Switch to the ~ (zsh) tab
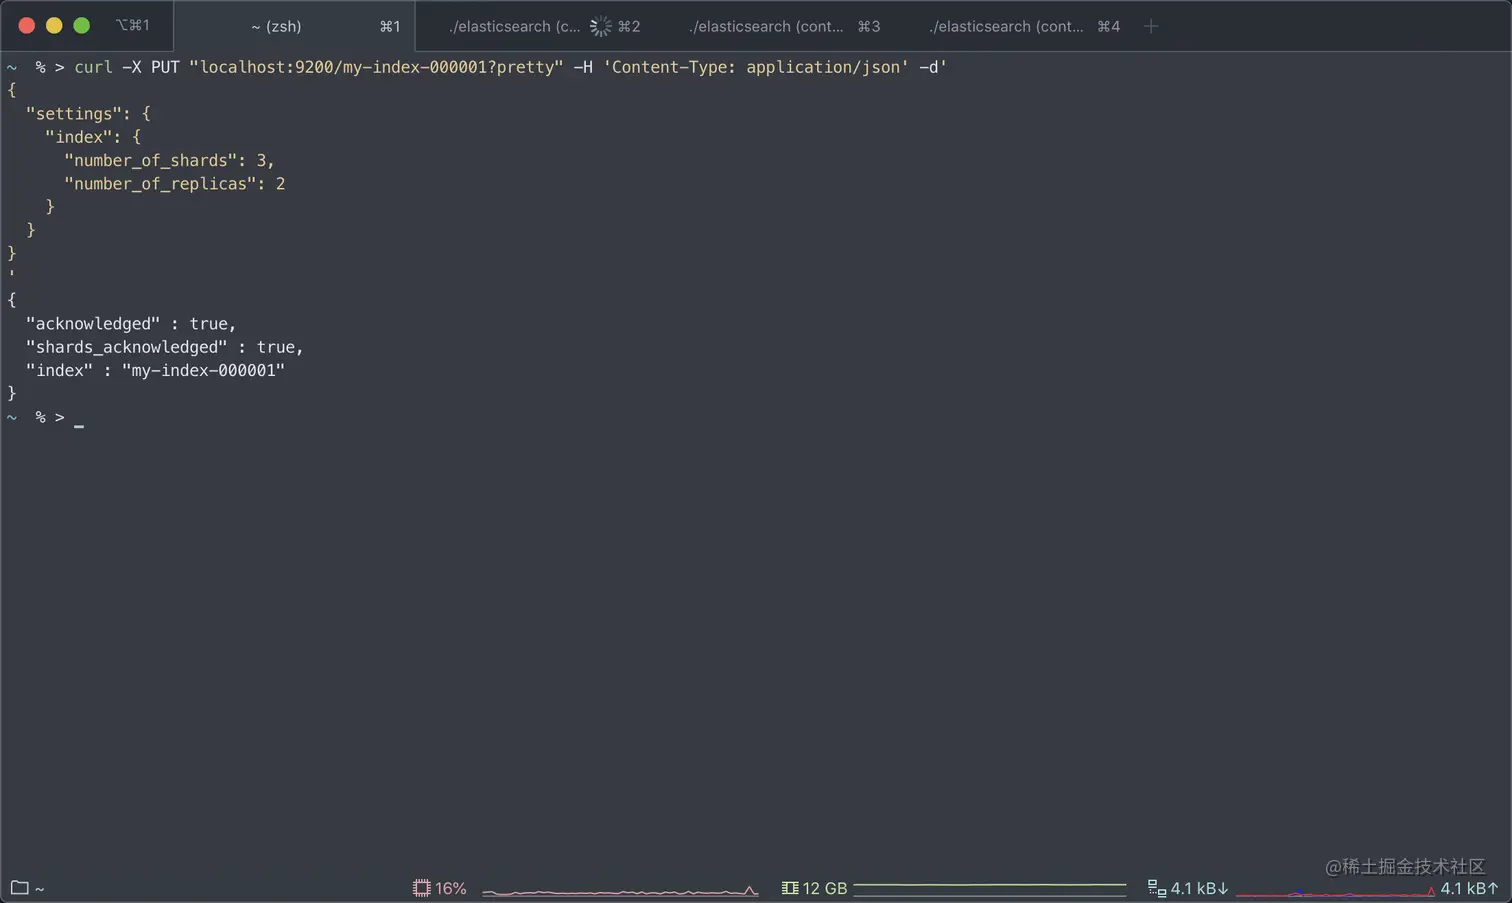 (294, 26)
